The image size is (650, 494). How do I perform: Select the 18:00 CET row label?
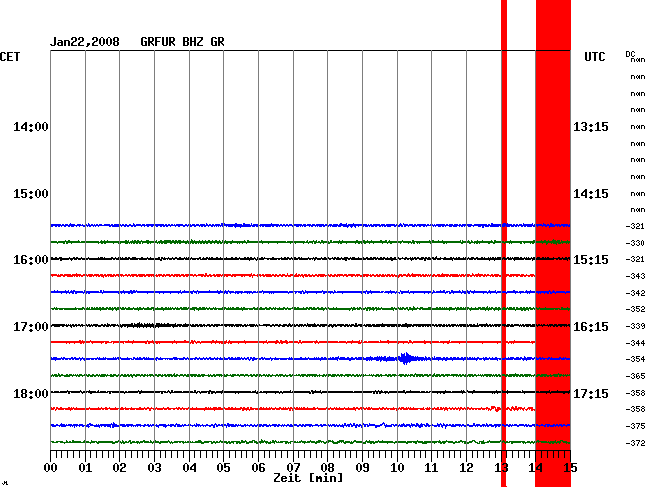tap(31, 393)
